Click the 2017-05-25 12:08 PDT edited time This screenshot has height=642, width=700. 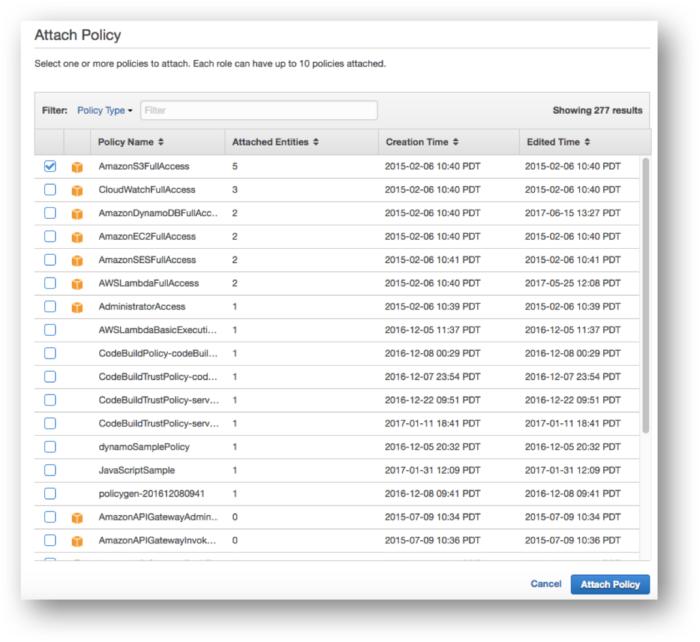pyautogui.click(x=573, y=283)
